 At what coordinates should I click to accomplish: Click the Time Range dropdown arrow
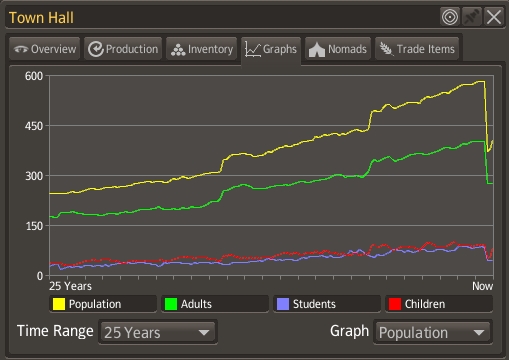(x=204, y=332)
